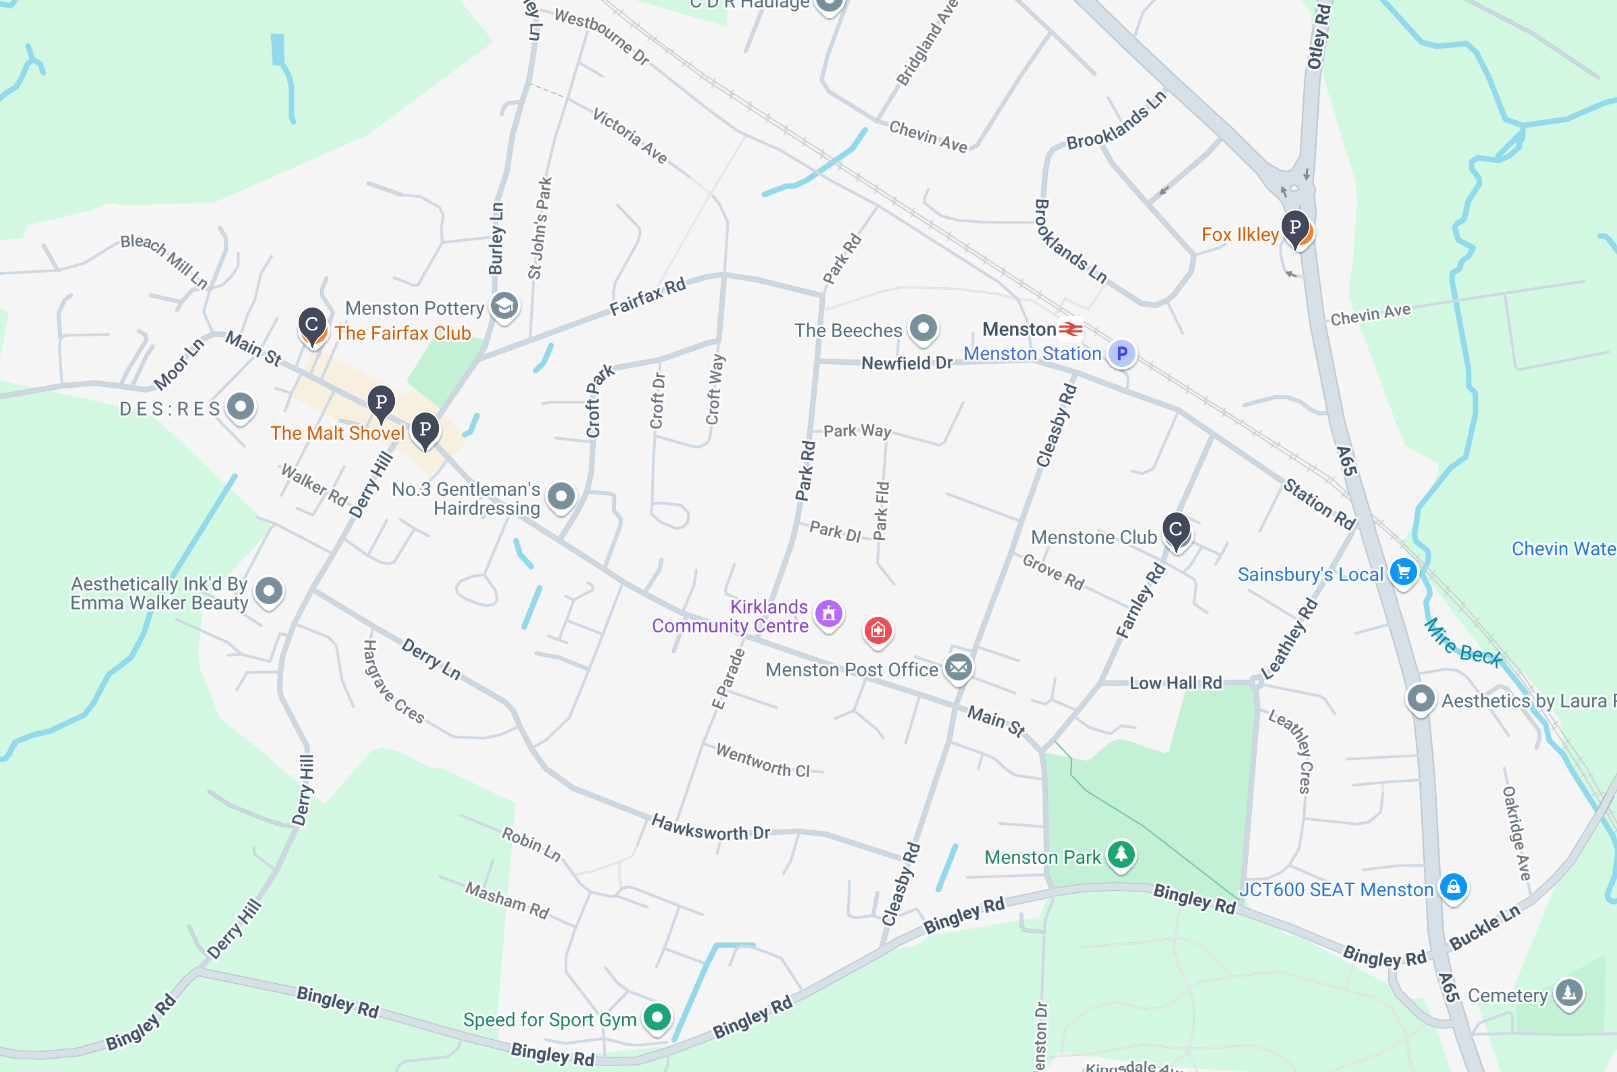Select the Menston Park tree icon

click(1122, 854)
